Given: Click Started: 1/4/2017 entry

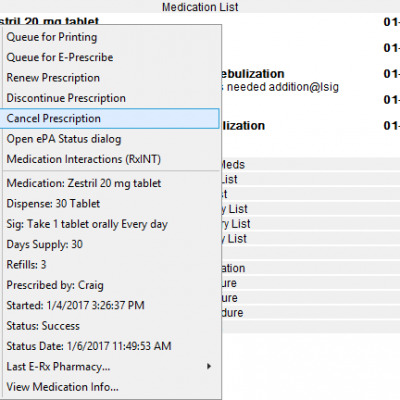Looking at the screenshot, I should [110, 305].
